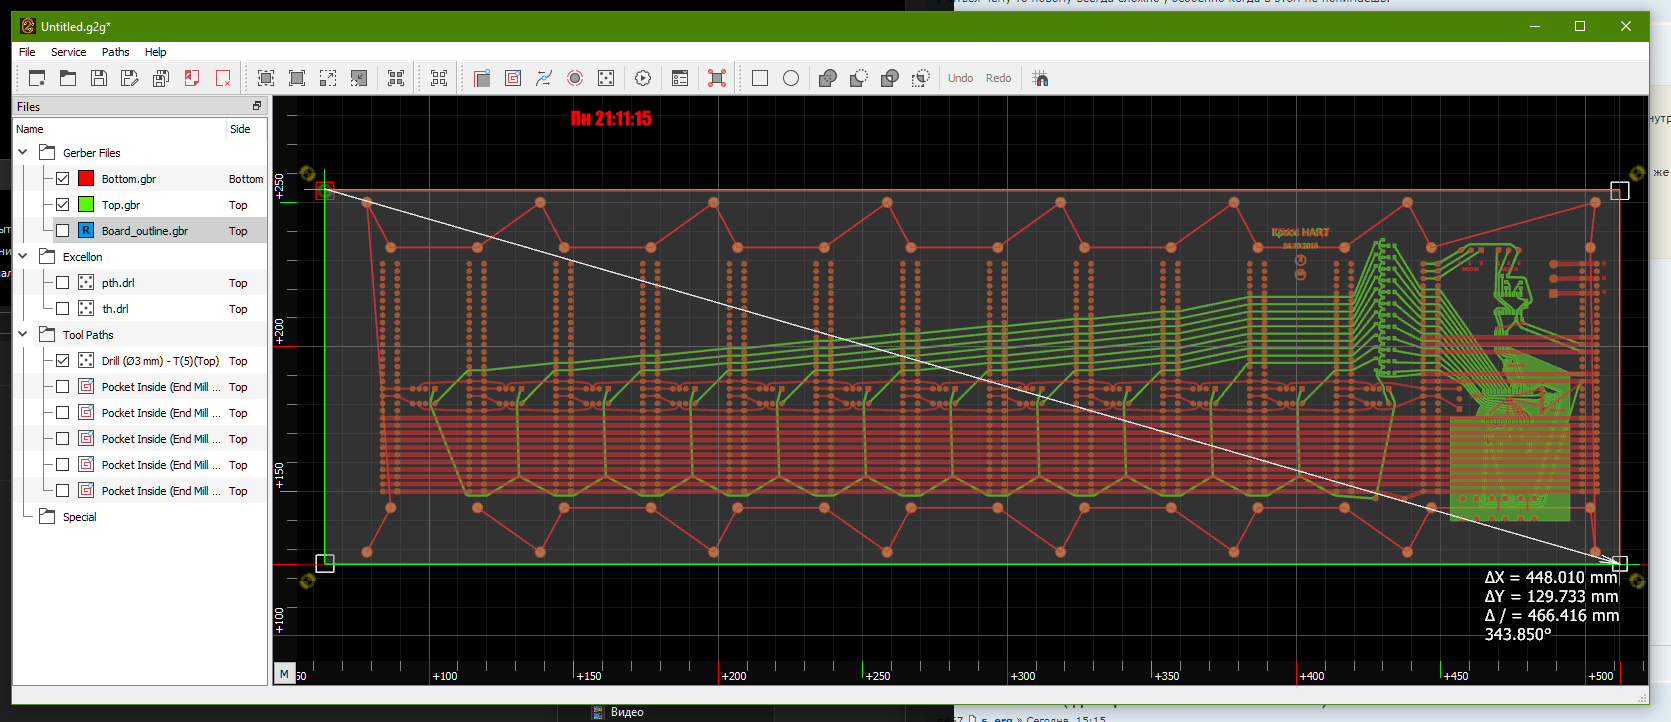Open the Thermal insulation tool icon
The image size is (1671, 722).
pos(575,78)
